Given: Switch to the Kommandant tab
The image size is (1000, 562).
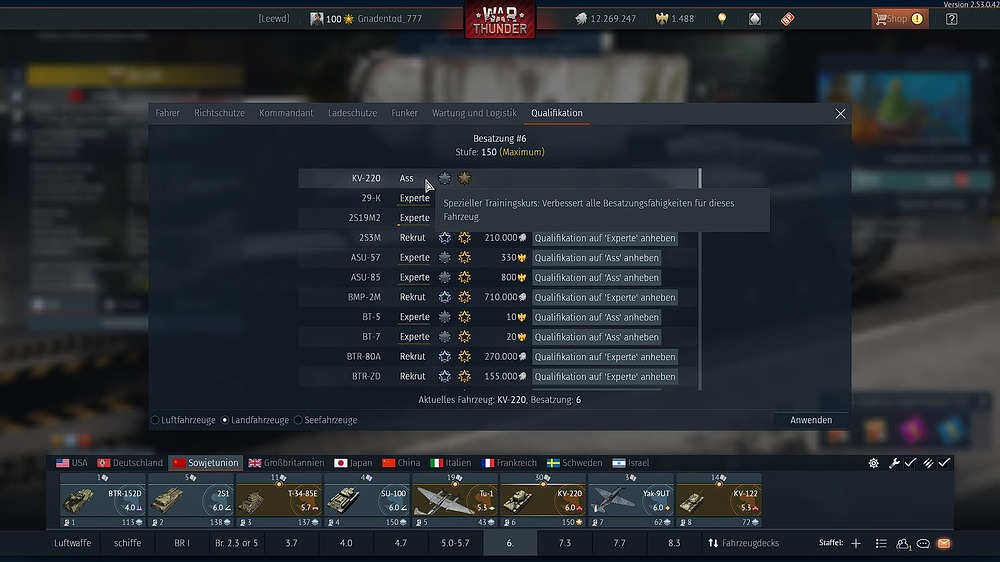Looking at the screenshot, I should [286, 113].
